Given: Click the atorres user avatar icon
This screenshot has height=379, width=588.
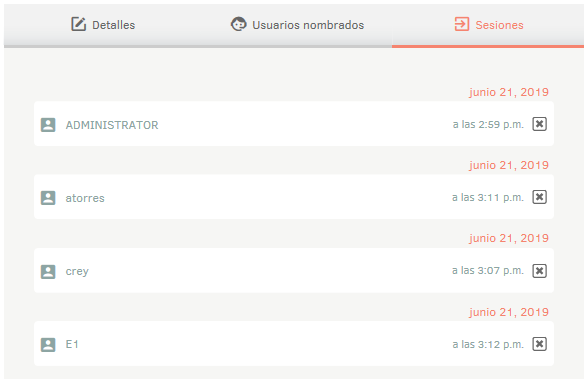Looking at the screenshot, I should pyautogui.click(x=48, y=198).
